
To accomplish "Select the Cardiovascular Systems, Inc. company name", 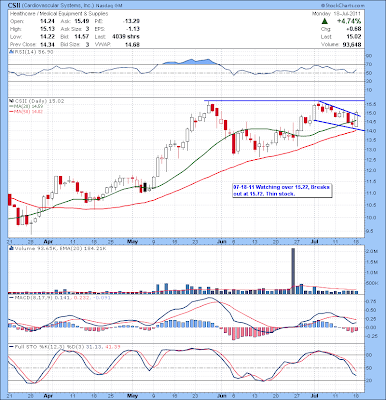I will [x=58, y=6].
